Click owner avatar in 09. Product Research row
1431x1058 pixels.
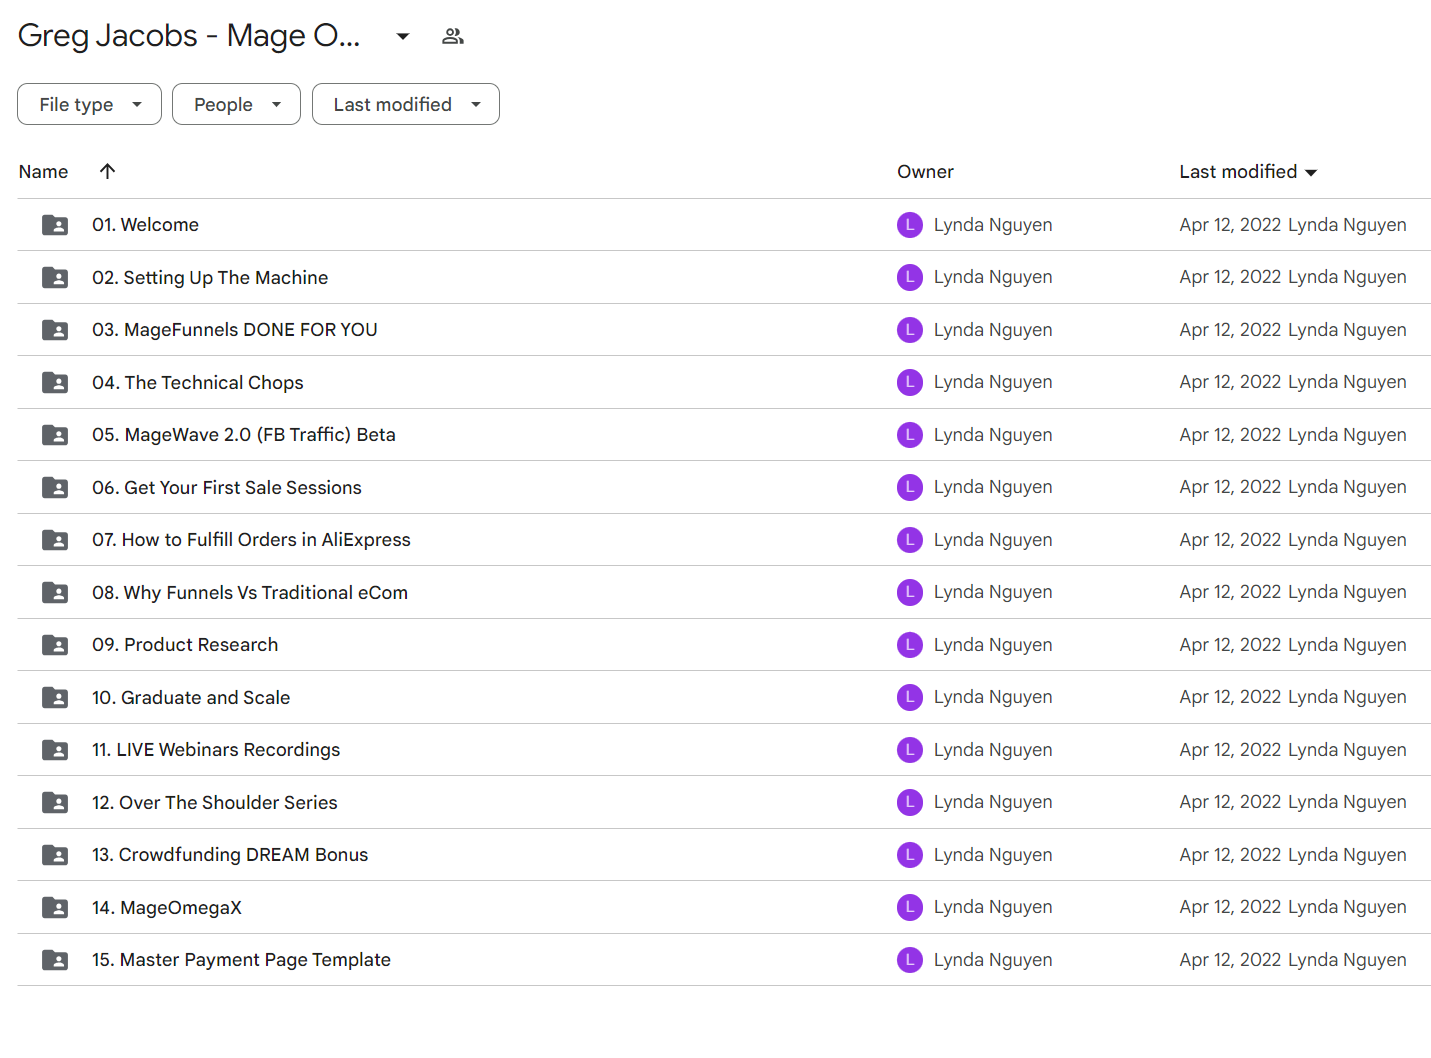[910, 645]
